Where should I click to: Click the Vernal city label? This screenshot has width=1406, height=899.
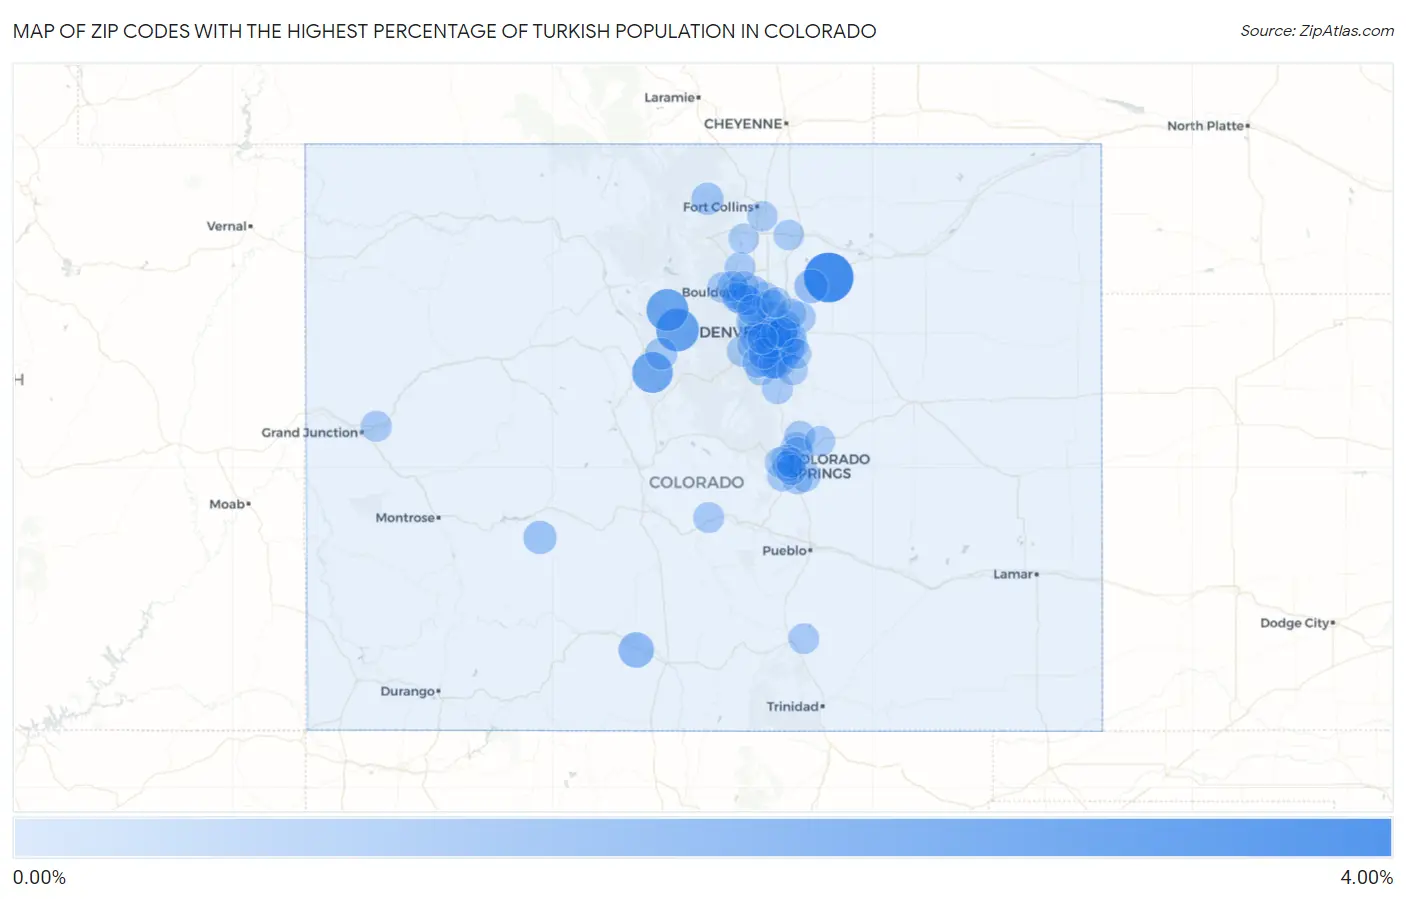(x=229, y=226)
